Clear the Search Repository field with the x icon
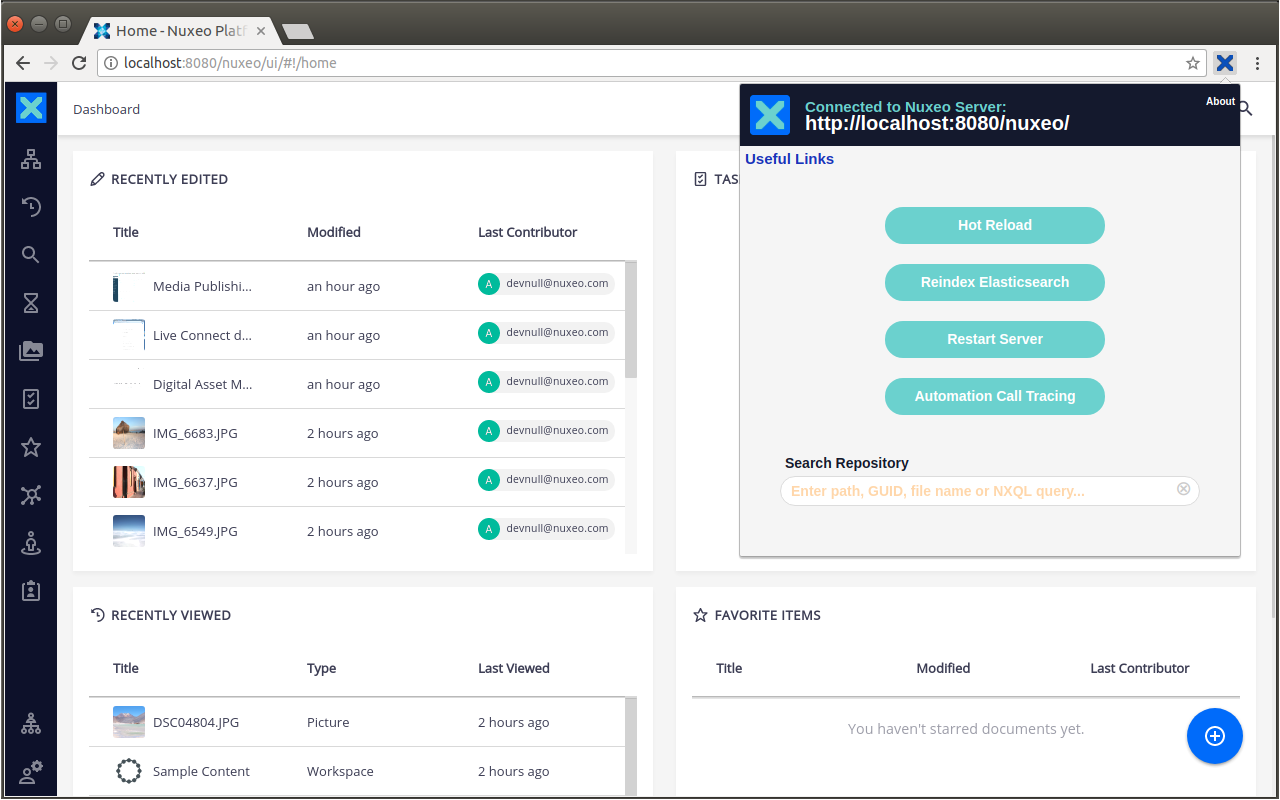Screen dimensions: 1280x800 tap(1184, 489)
